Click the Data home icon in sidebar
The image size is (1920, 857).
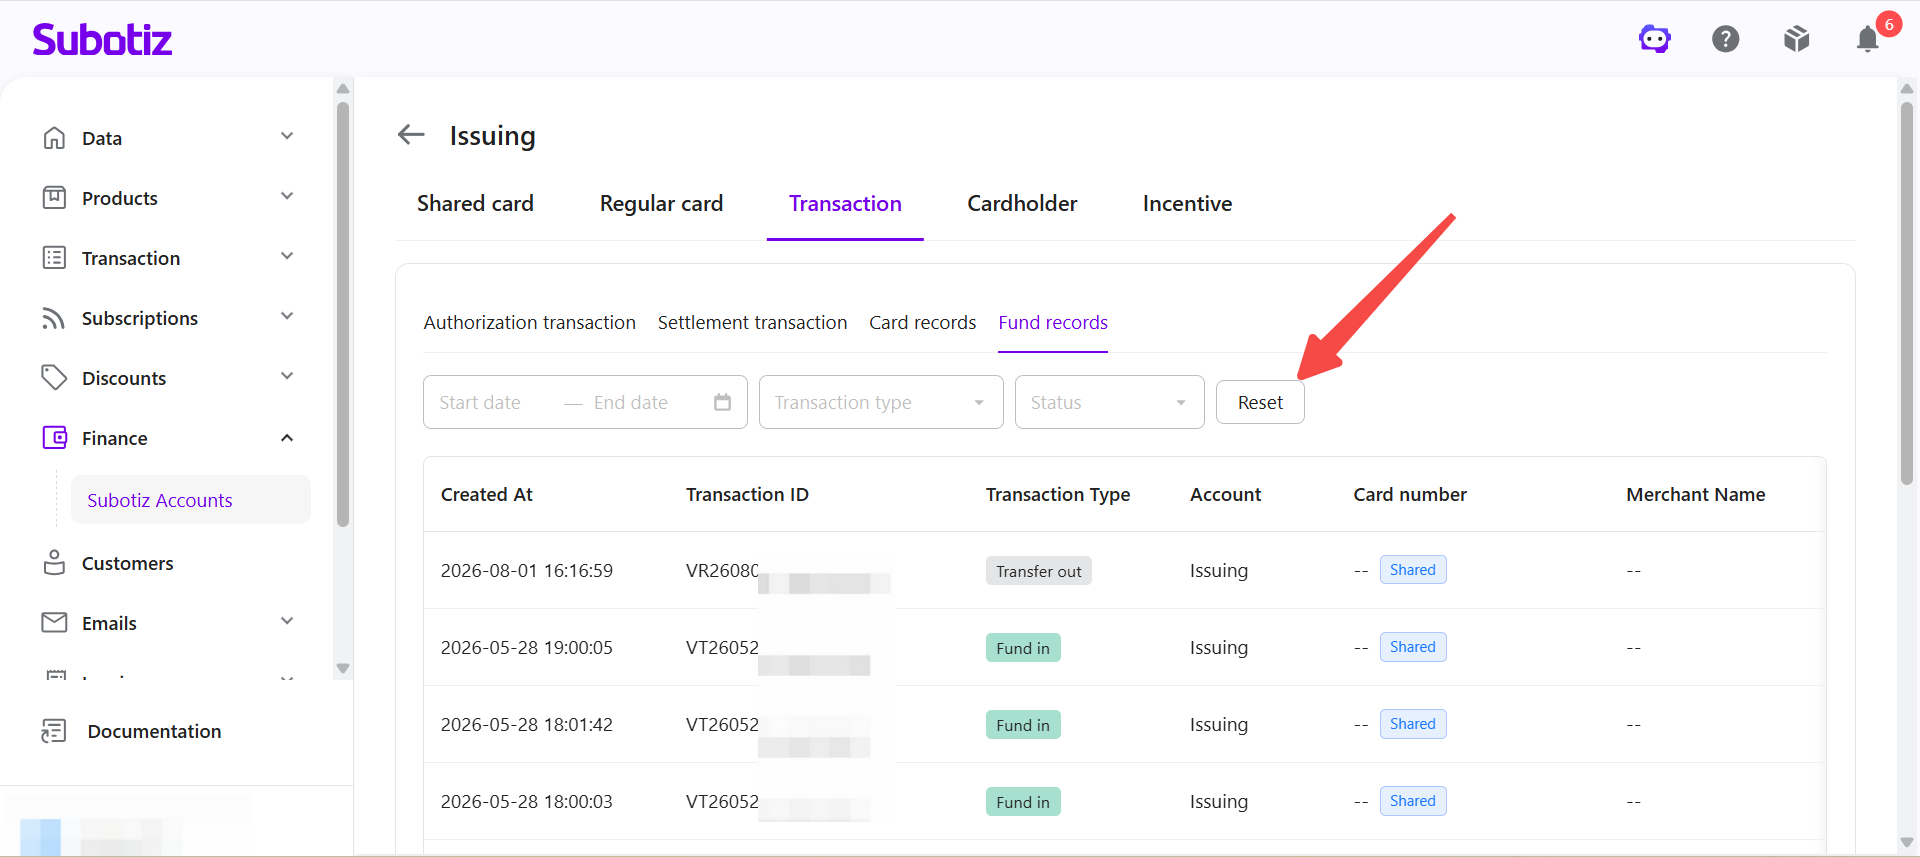(54, 138)
